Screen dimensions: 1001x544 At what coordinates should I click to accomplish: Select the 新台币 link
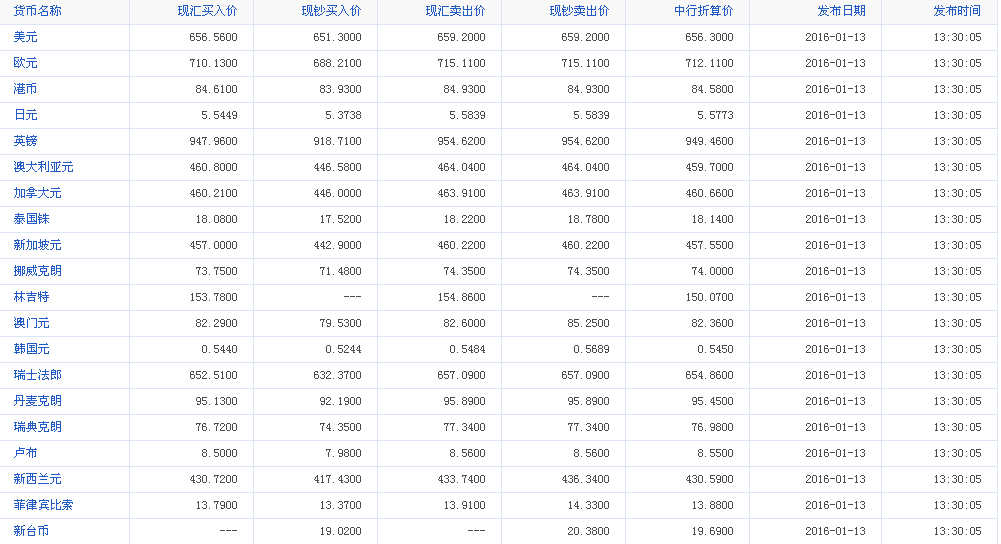pyautogui.click(x=31, y=531)
